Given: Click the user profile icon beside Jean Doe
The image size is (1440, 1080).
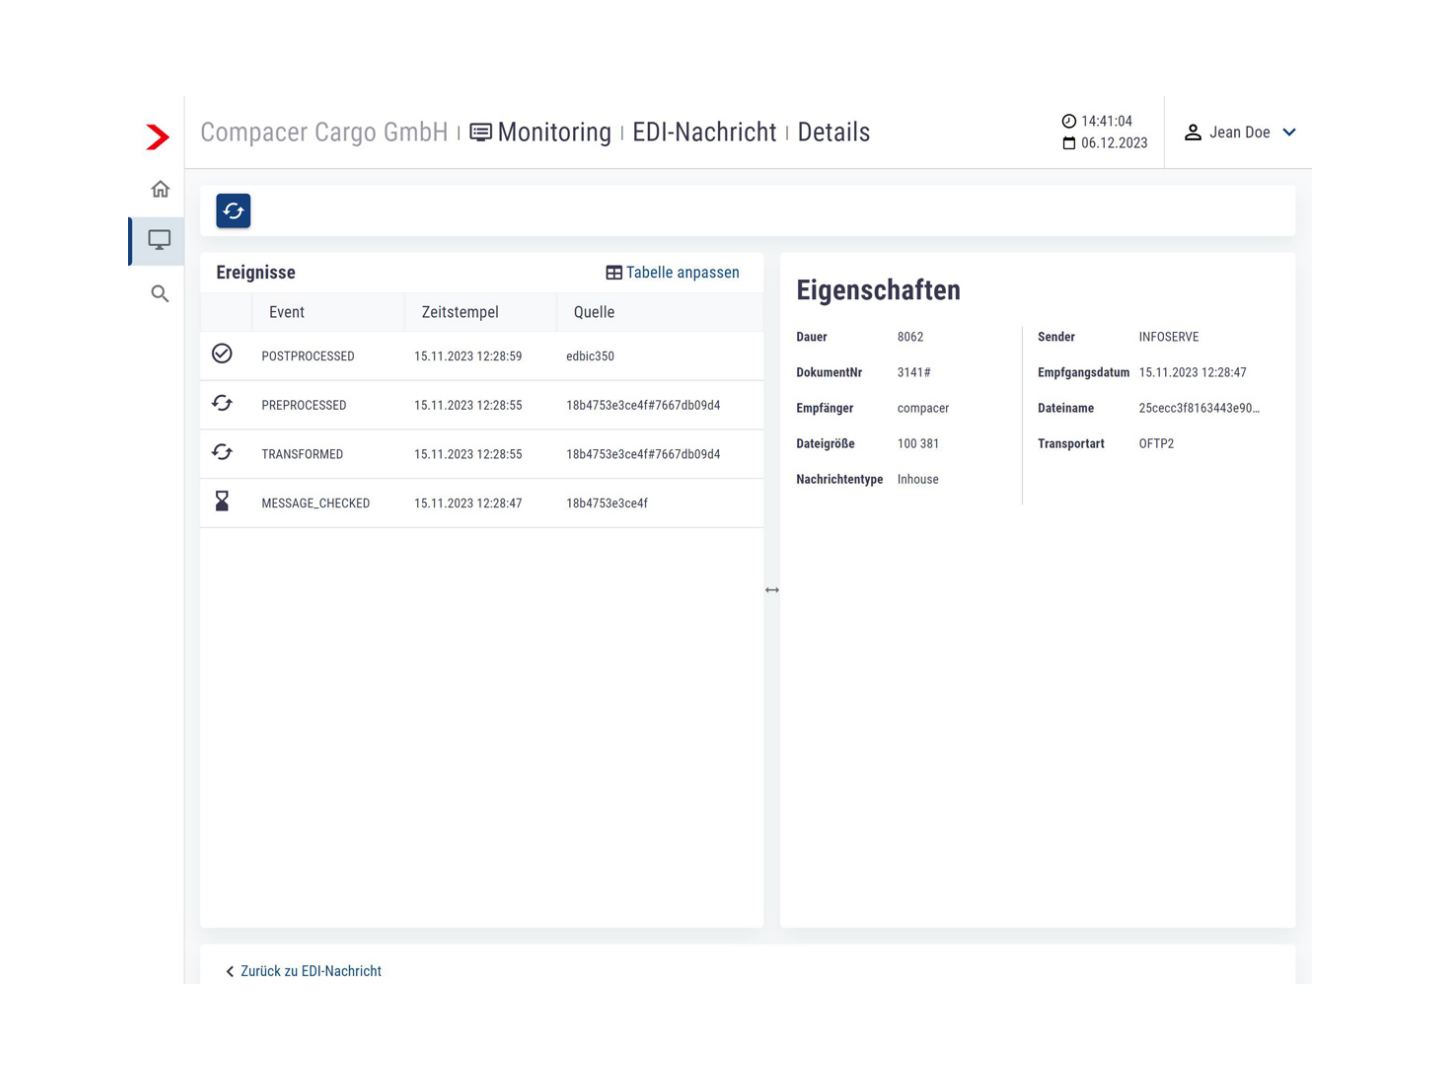Looking at the screenshot, I should (1193, 132).
